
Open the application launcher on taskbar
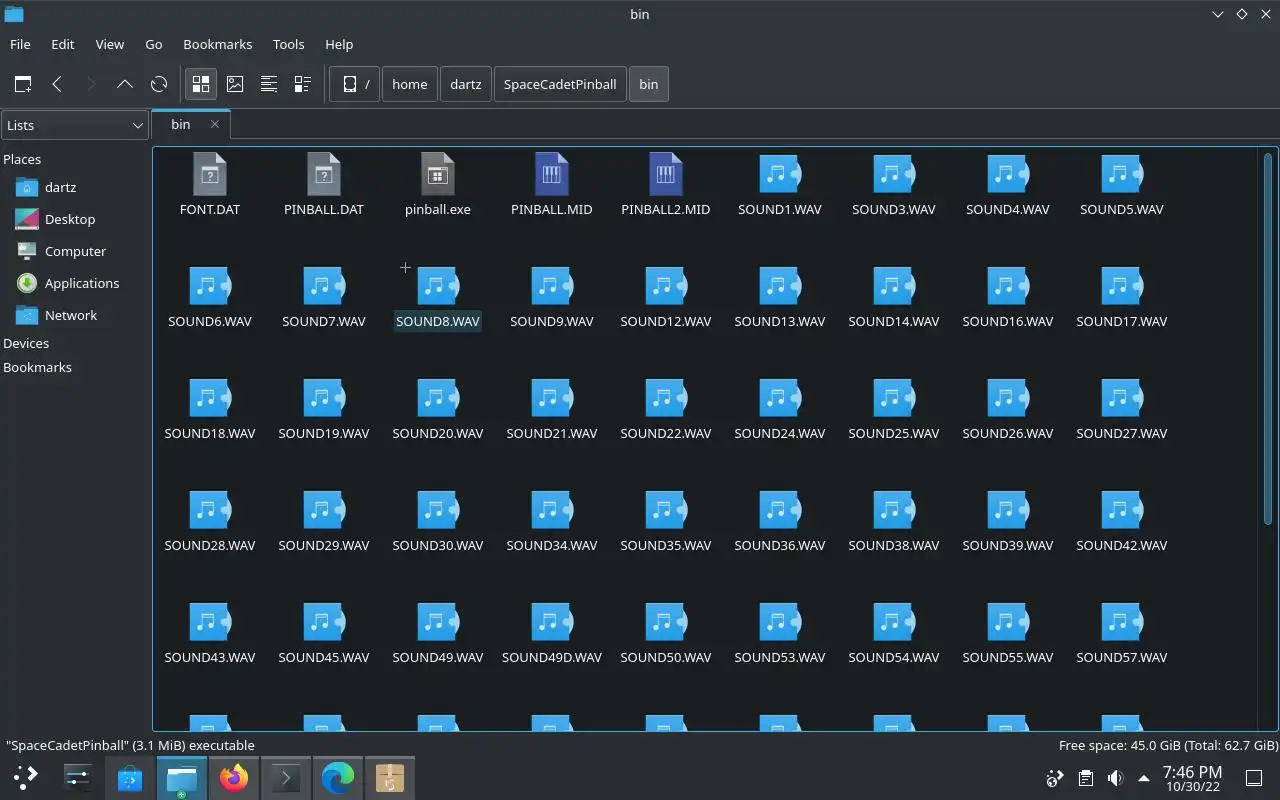[x=26, y=777]
